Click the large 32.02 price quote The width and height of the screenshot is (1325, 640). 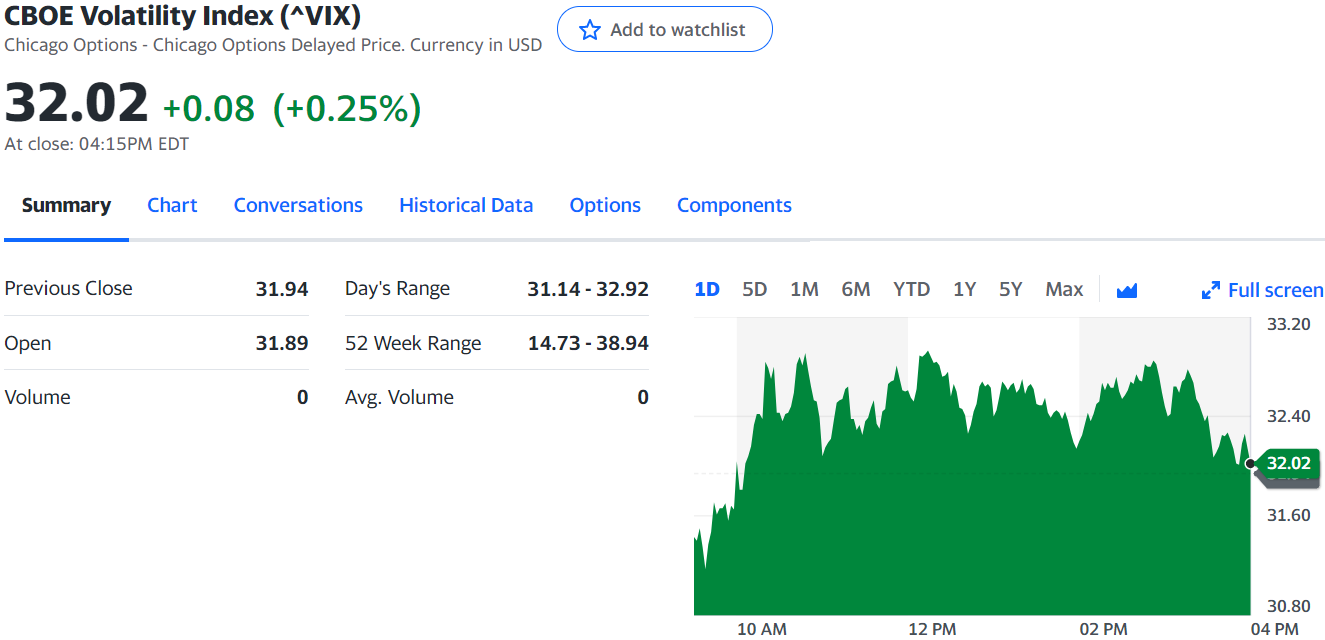pyautogui.click(x=77, y=103)
